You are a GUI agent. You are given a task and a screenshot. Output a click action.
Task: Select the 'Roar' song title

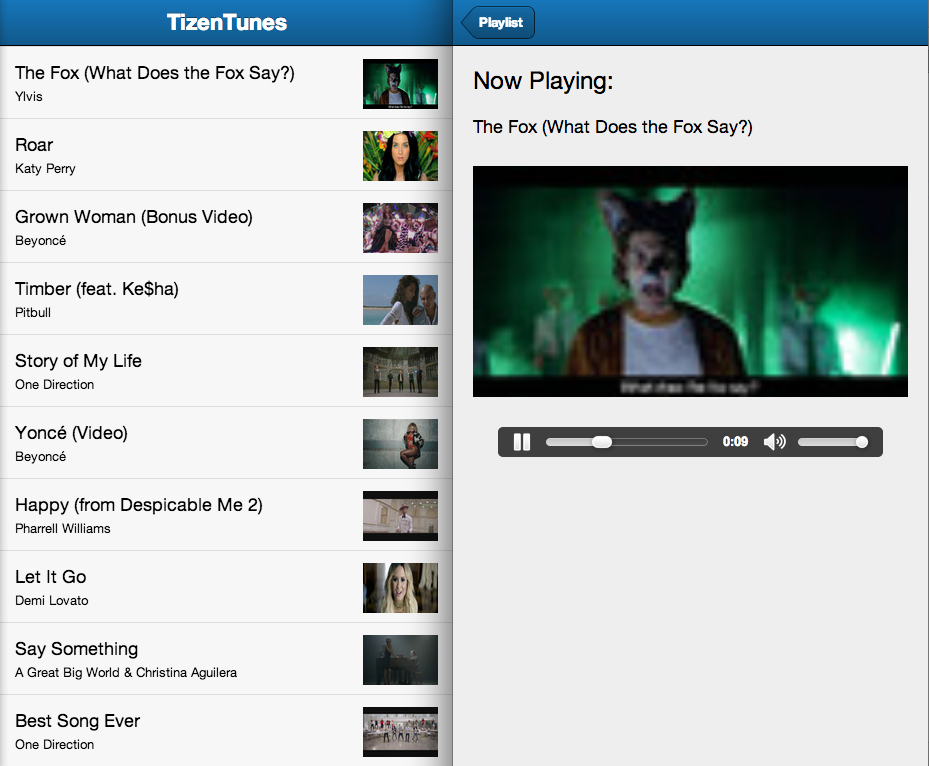[x=34, y=145]
